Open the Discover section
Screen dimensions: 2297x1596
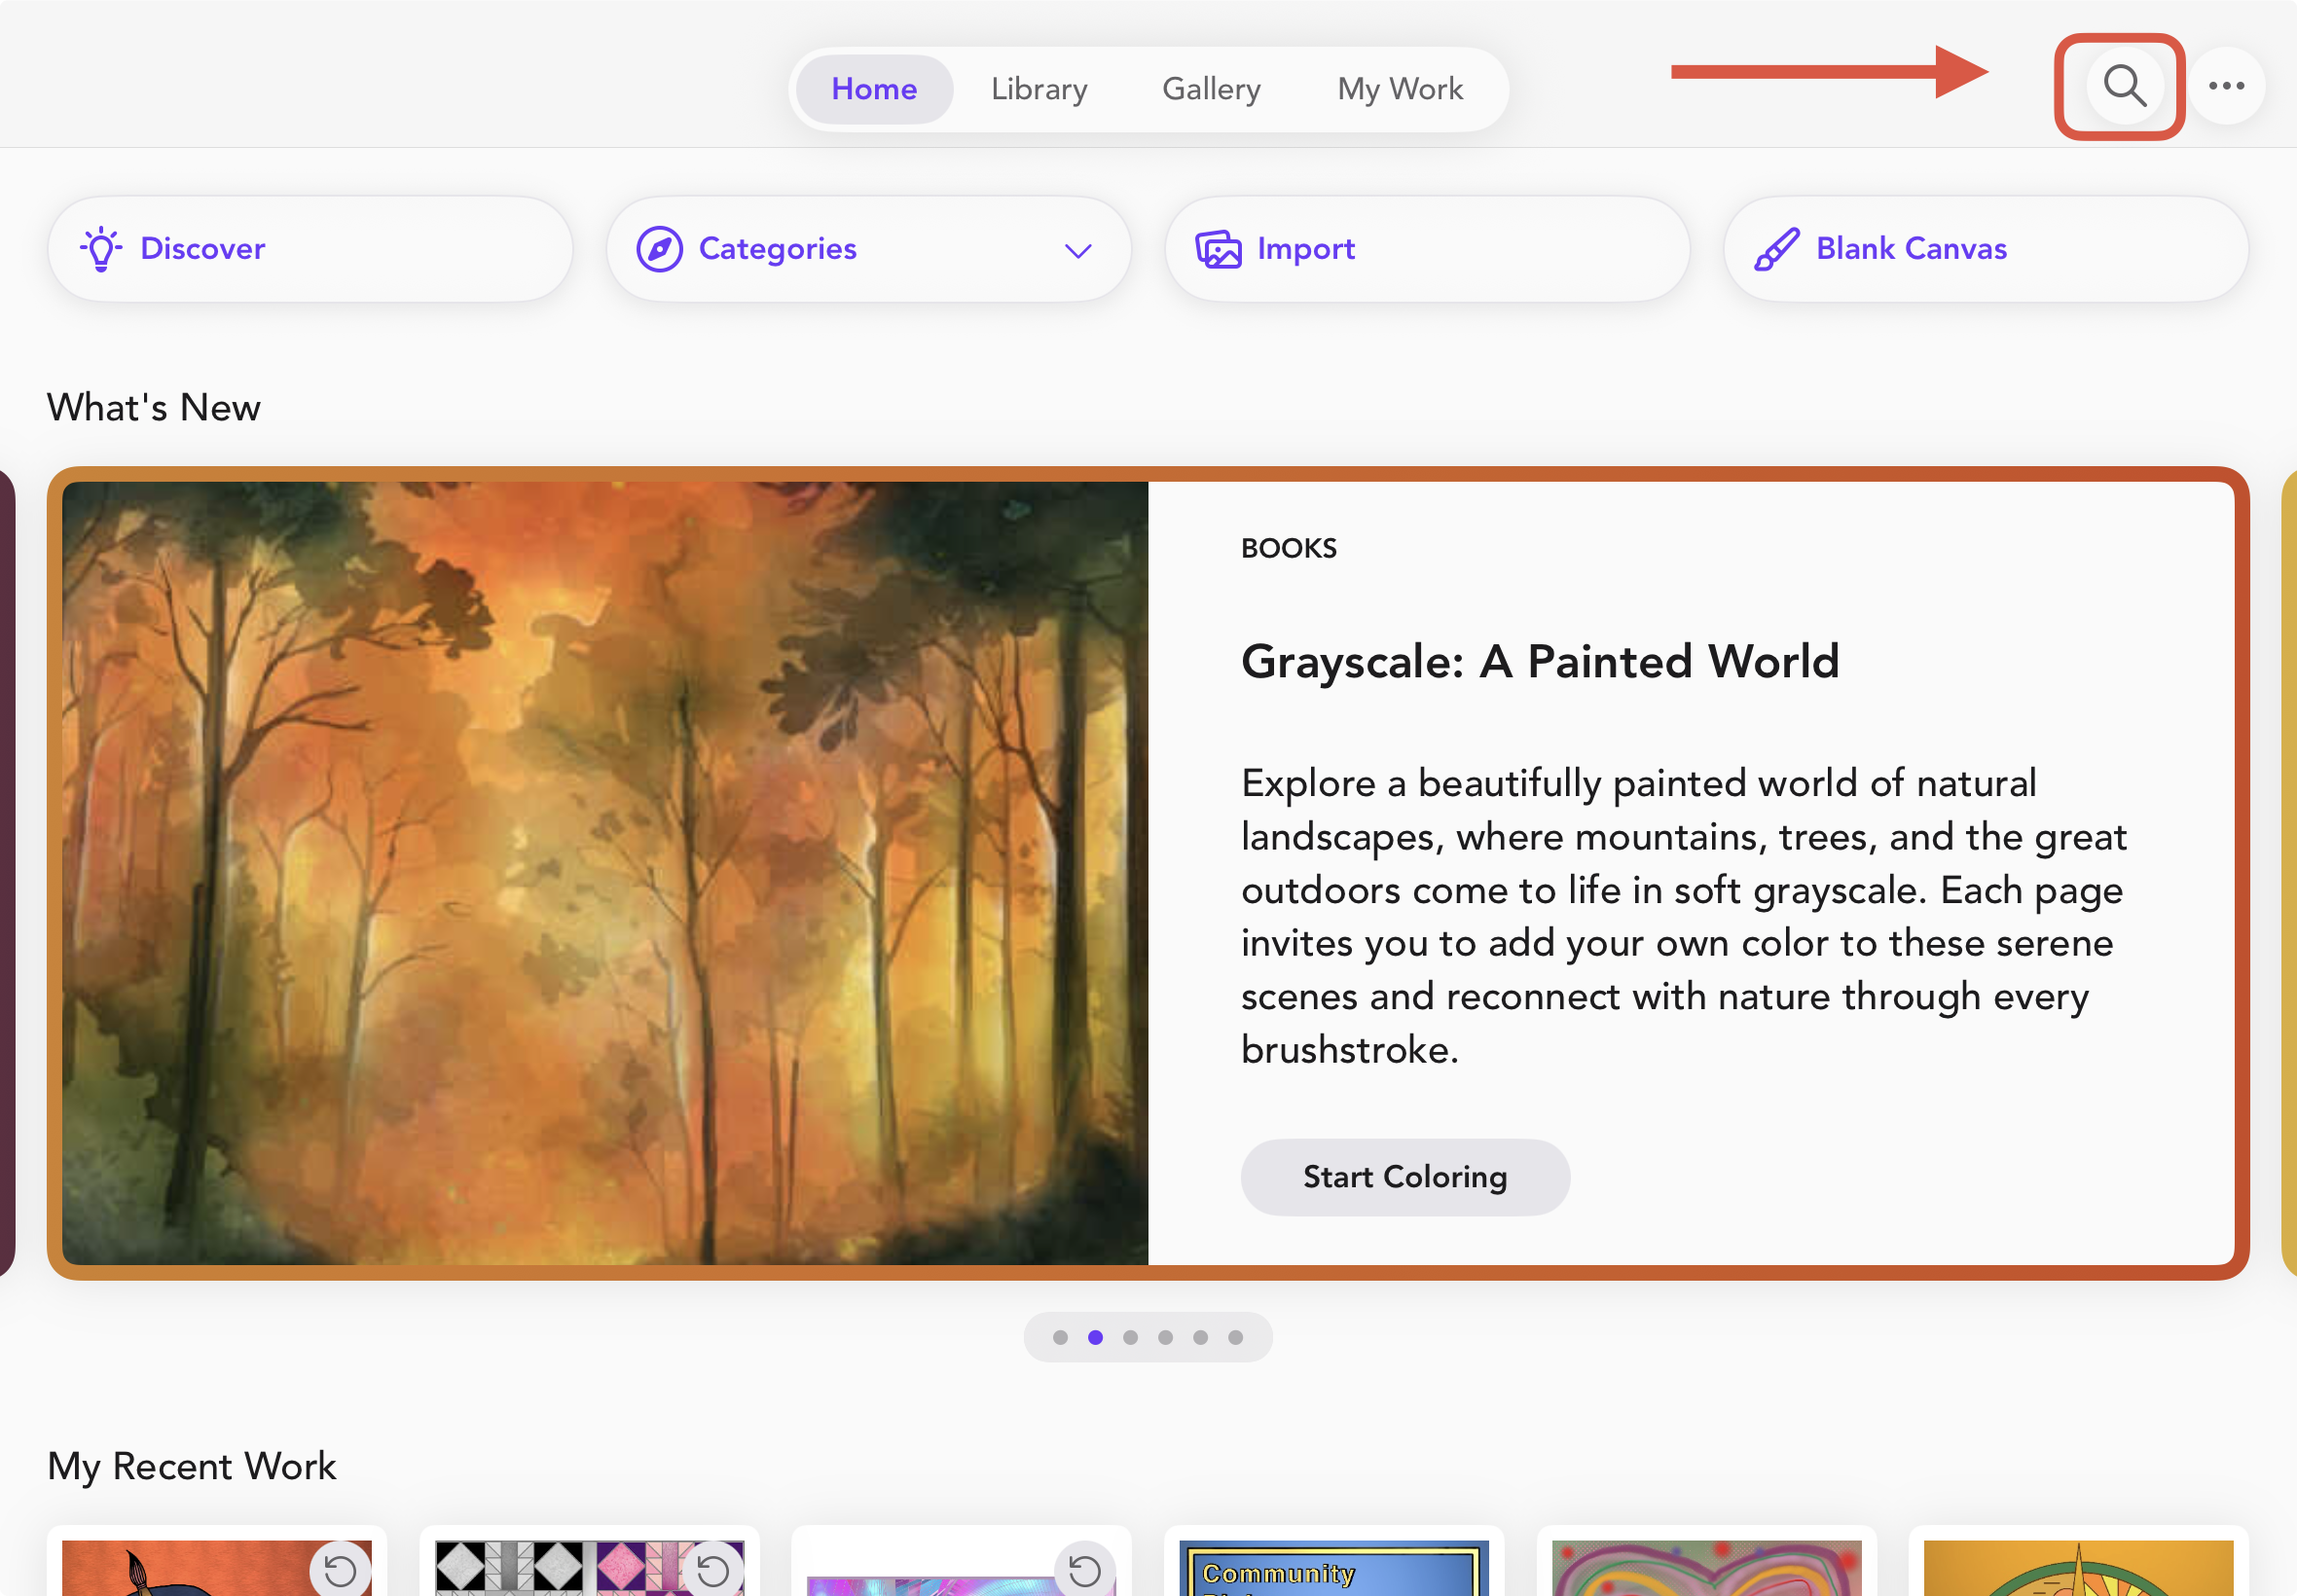pyautogui.click(x=310, y=249)
